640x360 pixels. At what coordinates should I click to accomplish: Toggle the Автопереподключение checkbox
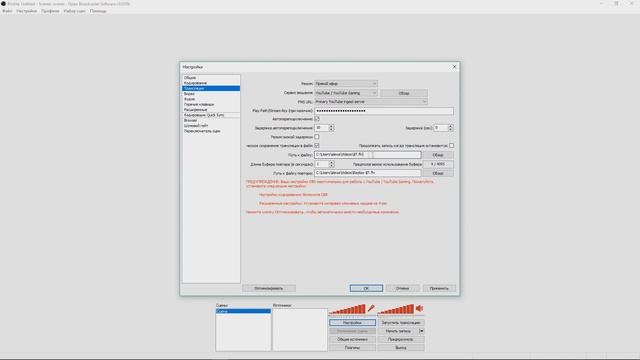click(x=317, y=119)
